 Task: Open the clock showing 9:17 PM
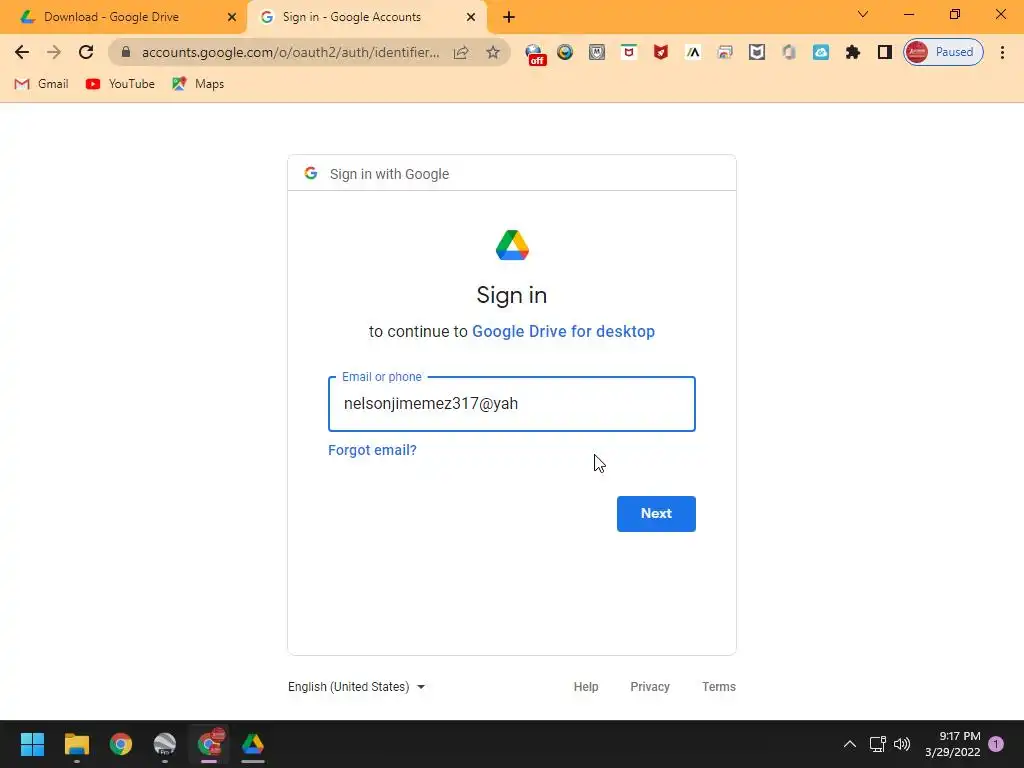(953, 744)
